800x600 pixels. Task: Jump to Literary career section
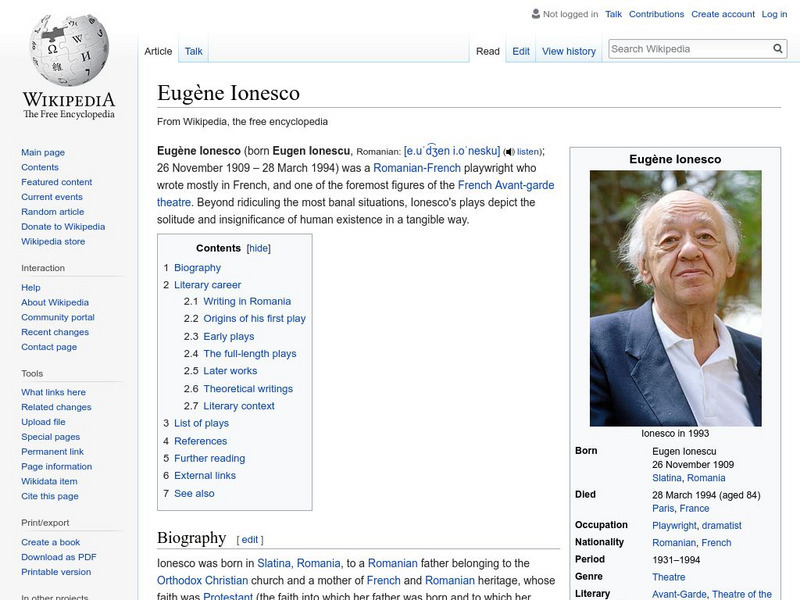207,285
